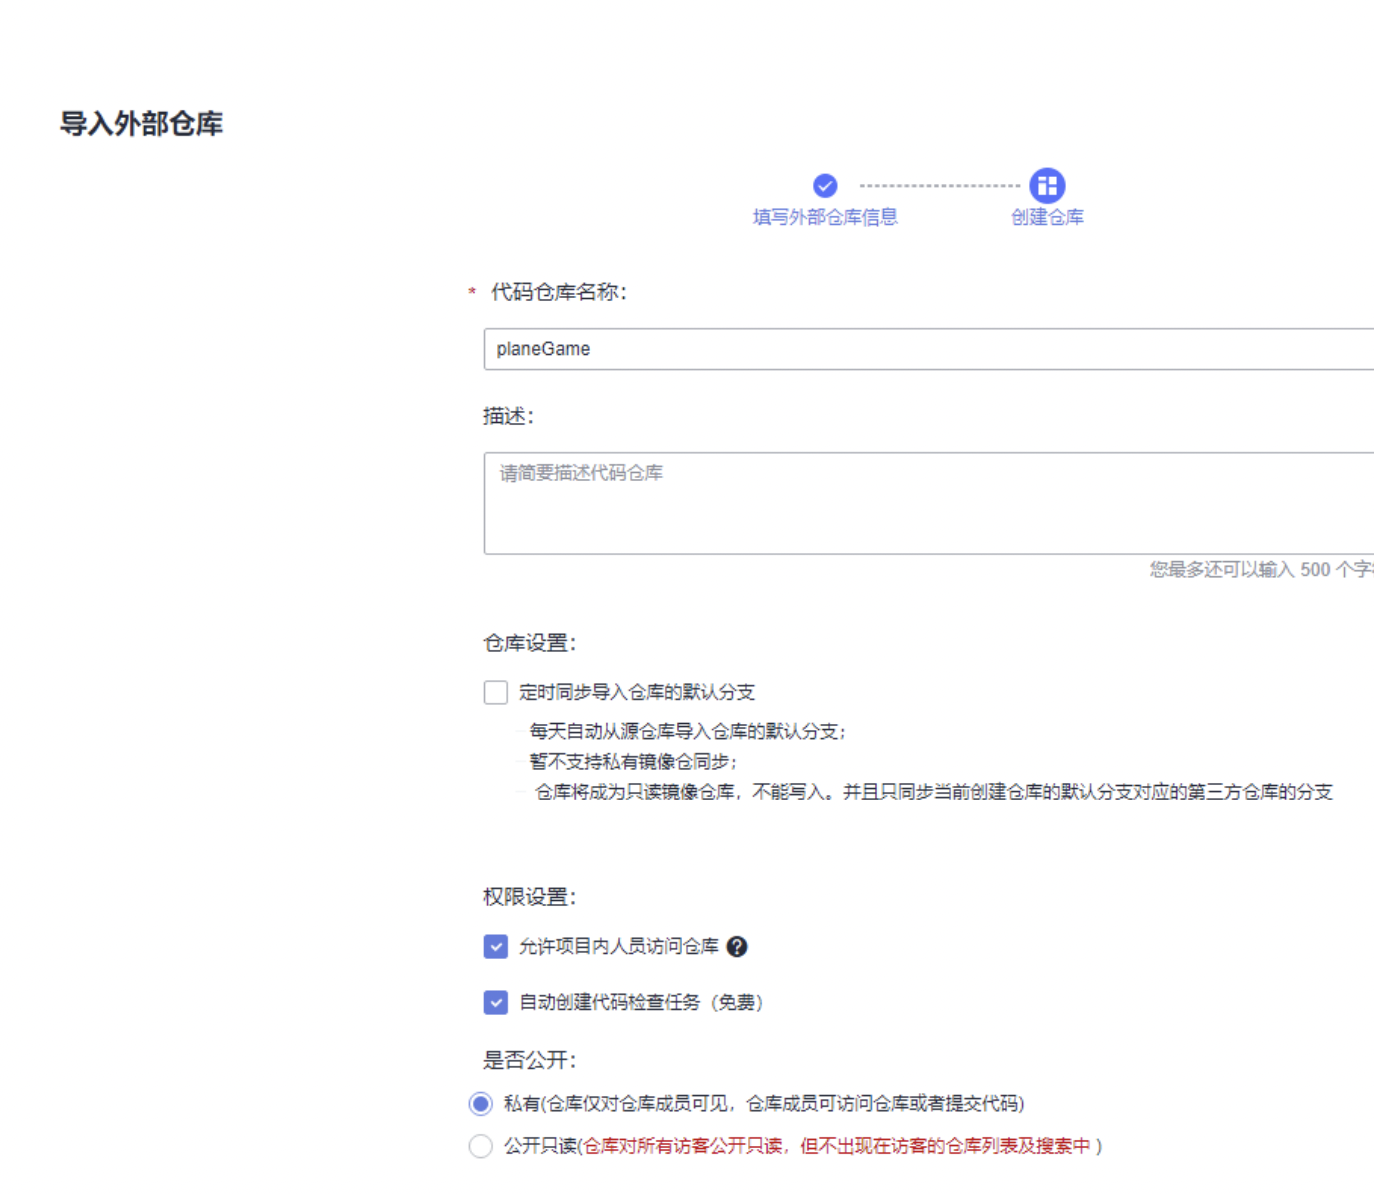Viewport: 1374px width, 1194px height.
Task: Click the 仓库将成为只读镜像仓库 note
Action: [934, 792]
